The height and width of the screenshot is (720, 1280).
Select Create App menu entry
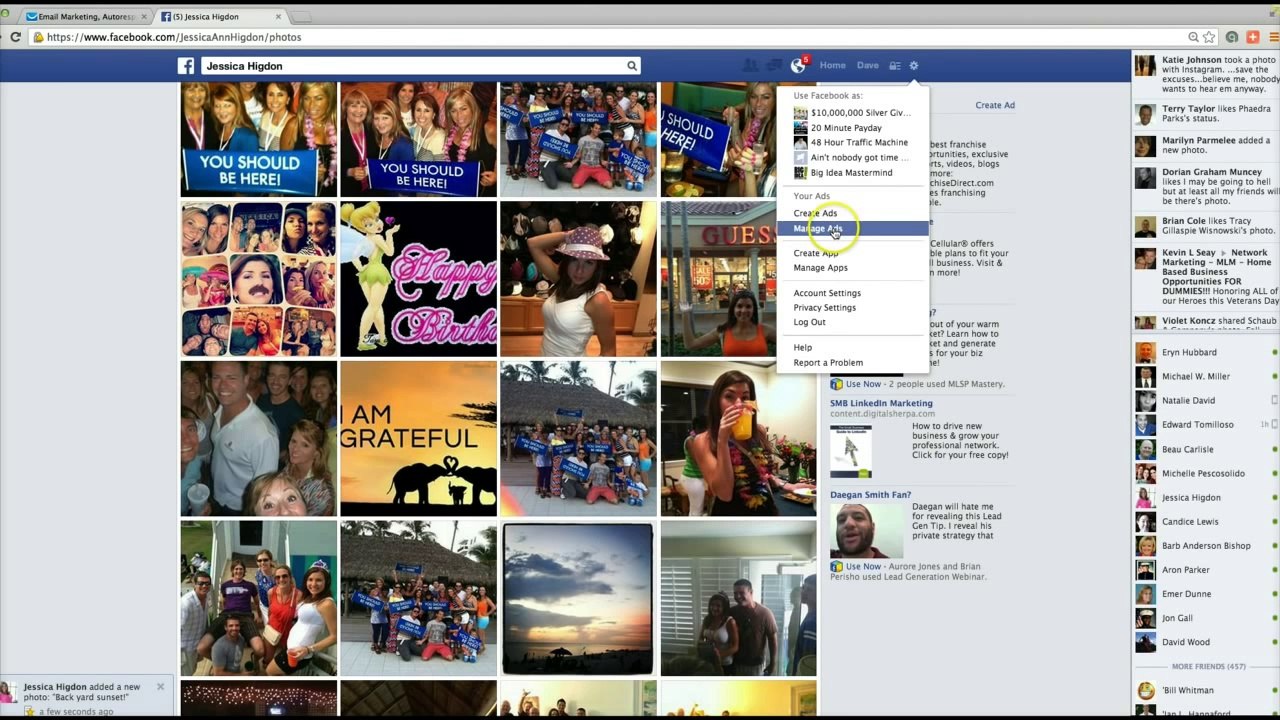click(x=852, y=253)
